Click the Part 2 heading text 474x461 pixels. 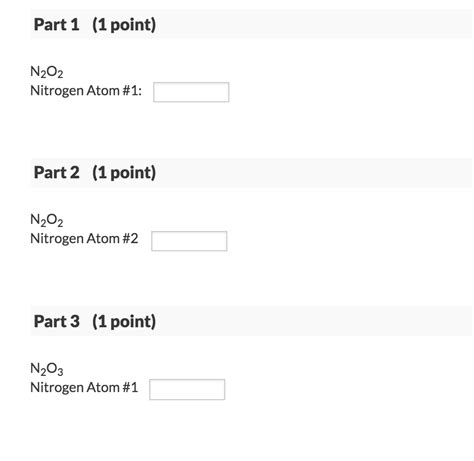56,173
